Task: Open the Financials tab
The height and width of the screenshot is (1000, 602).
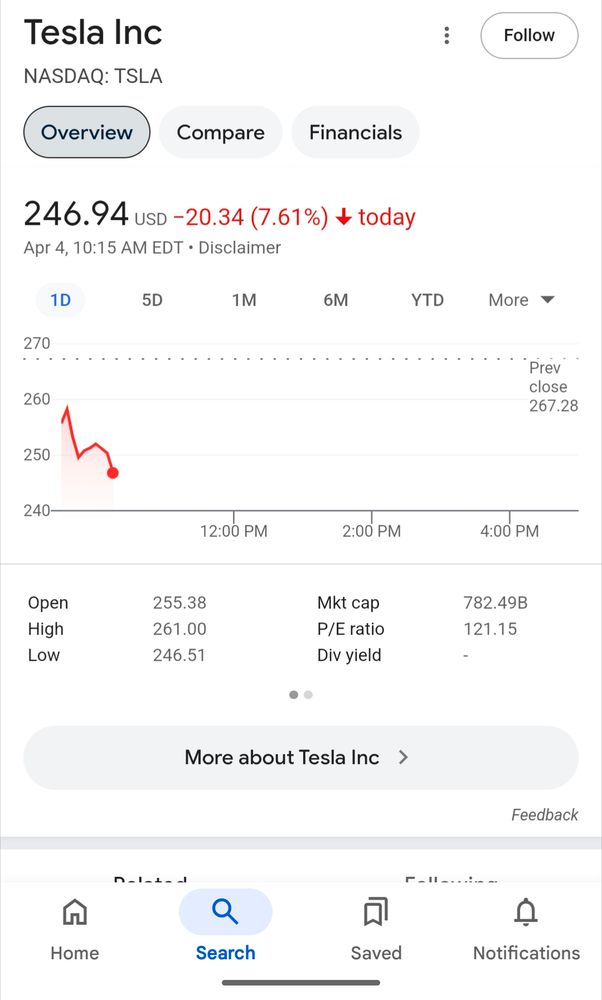Action: (355, 133)
